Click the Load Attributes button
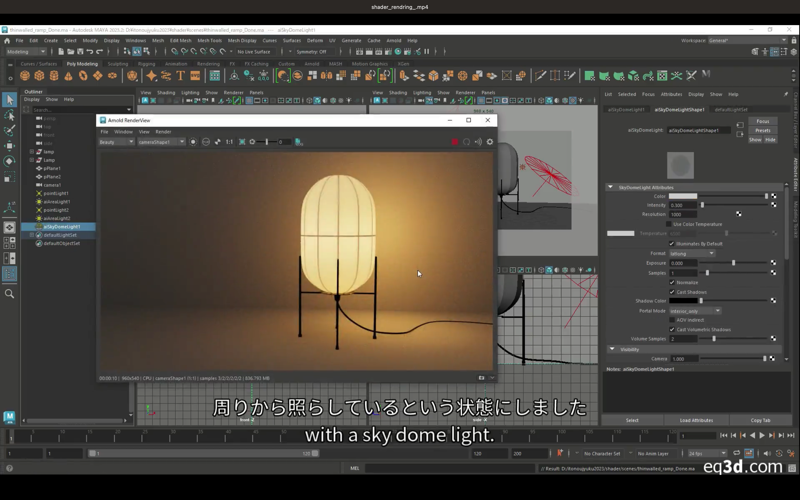Image resolution: width=800 pixels, height=500 pixels. coord(696,420)
